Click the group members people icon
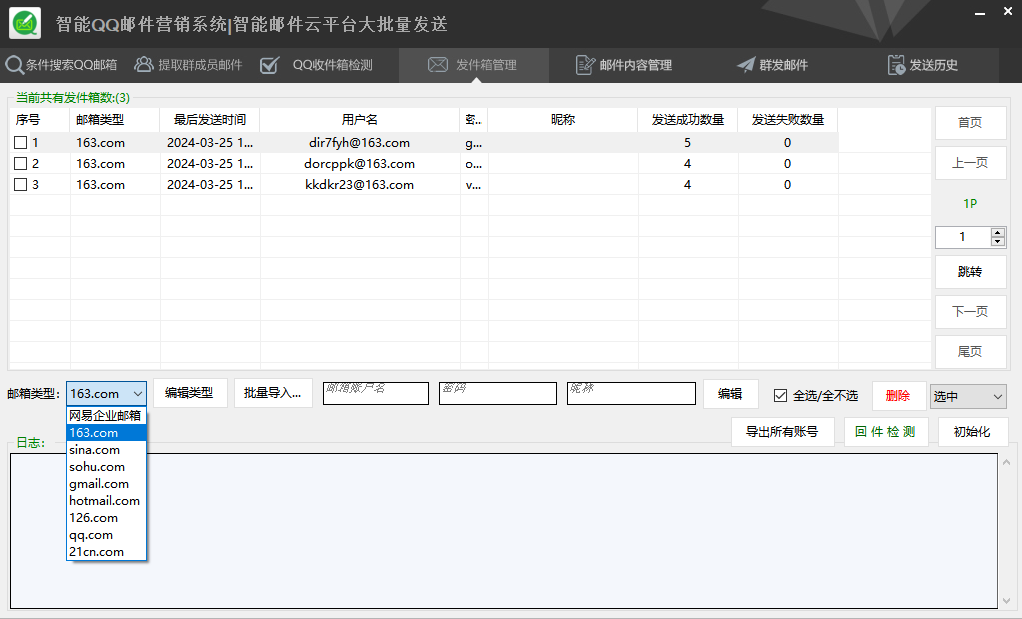 143,64
